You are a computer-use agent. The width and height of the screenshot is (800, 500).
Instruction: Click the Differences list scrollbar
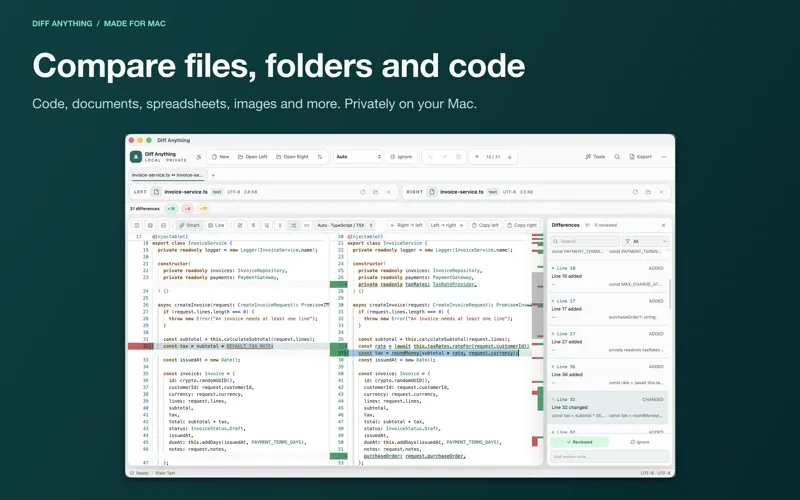pos(669,293)
